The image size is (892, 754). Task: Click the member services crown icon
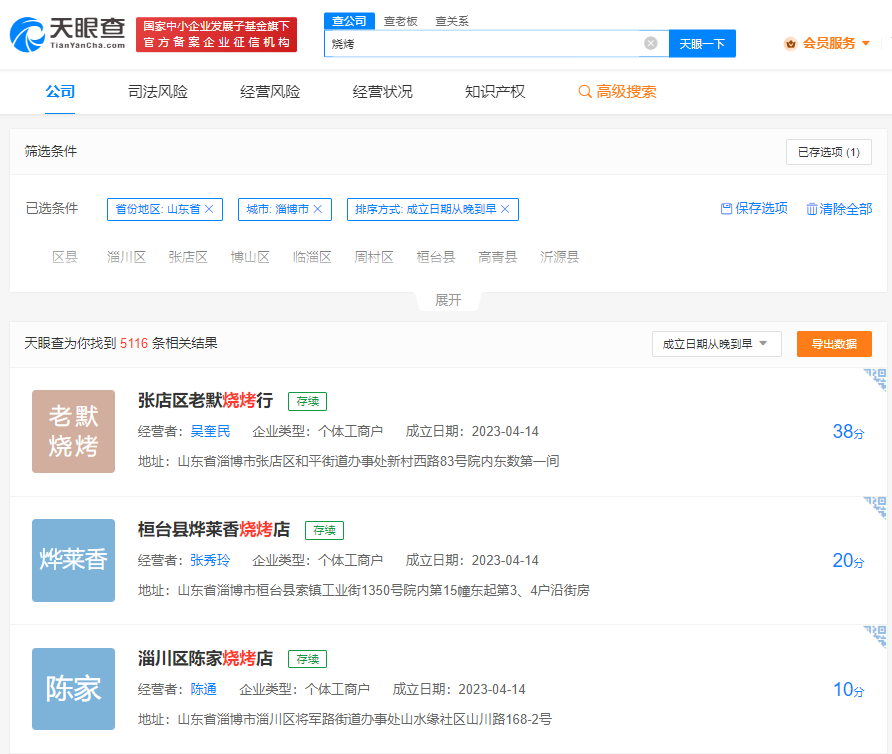tap(790, 44)
